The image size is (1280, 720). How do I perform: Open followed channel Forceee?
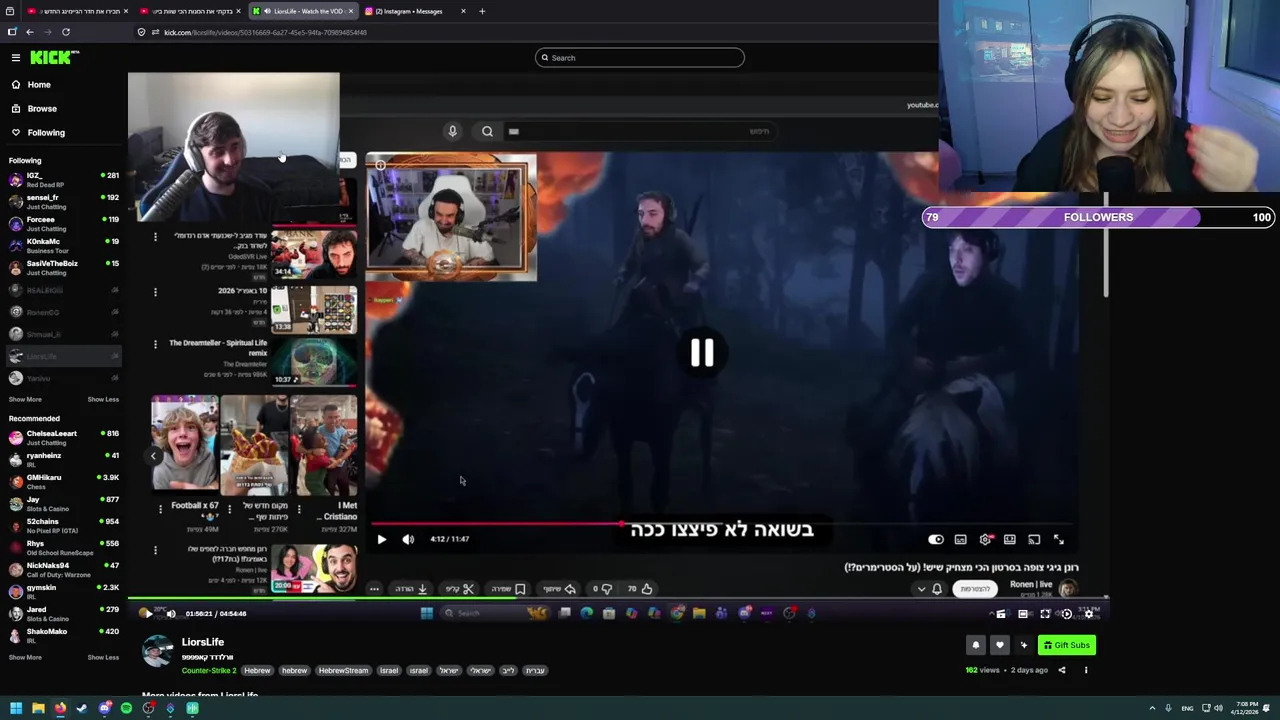tap(63, 224)
